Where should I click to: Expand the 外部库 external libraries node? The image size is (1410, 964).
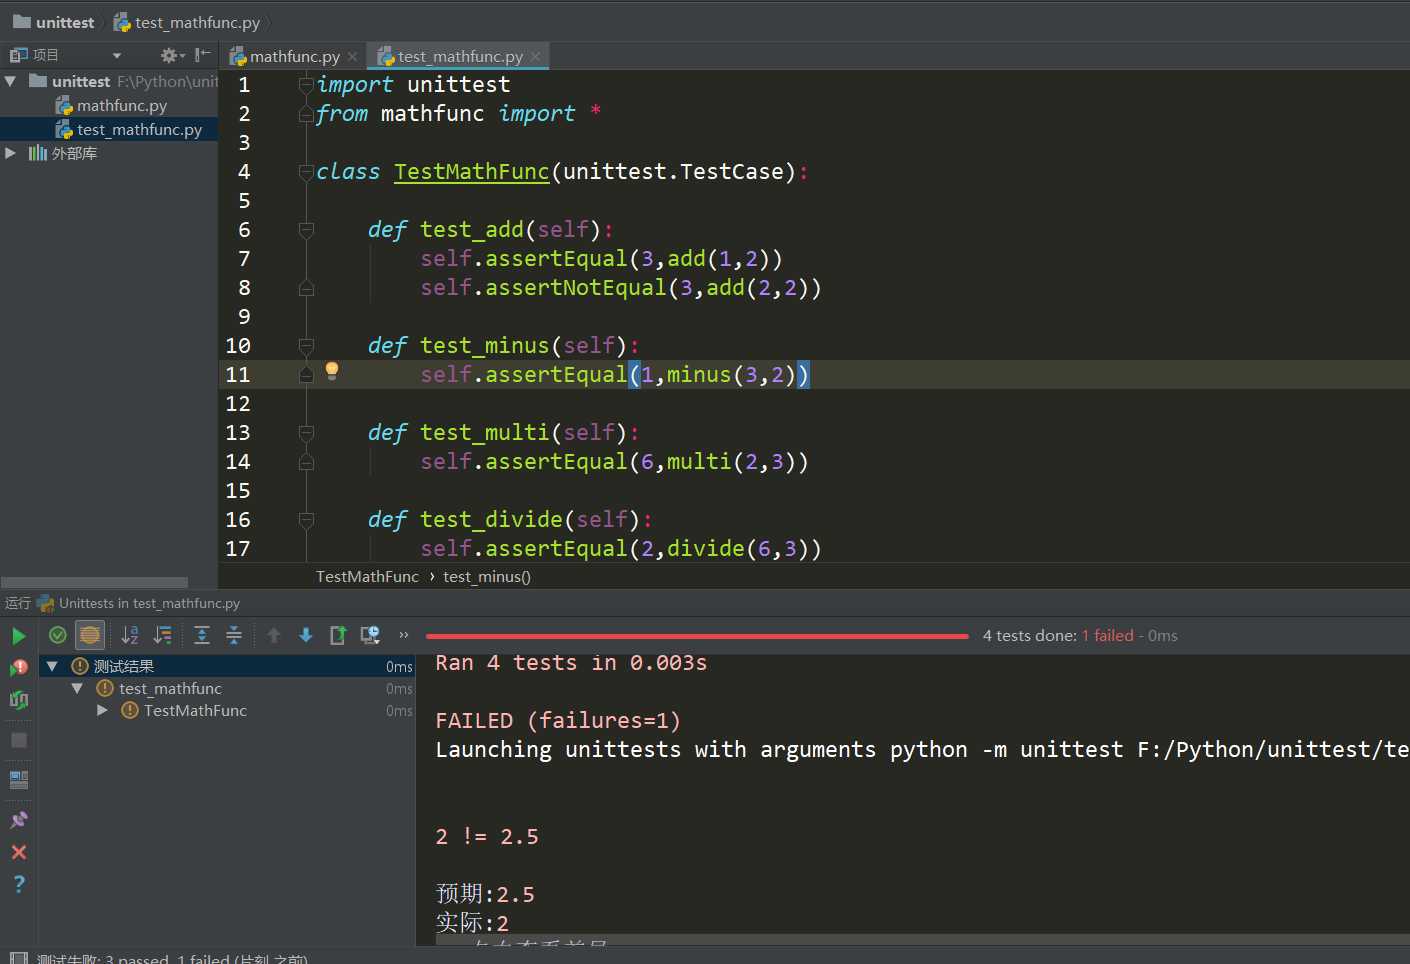10,153
